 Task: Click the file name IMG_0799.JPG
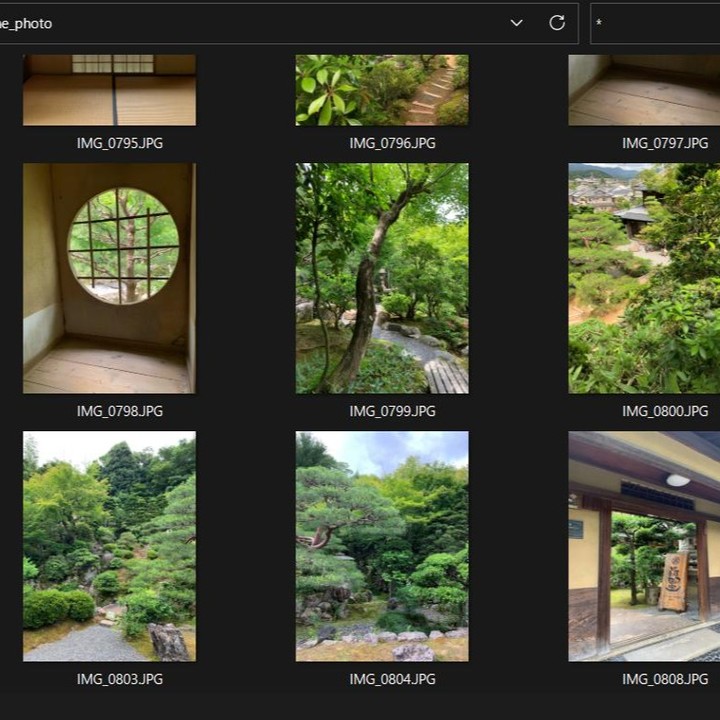[x=393, y=411]
